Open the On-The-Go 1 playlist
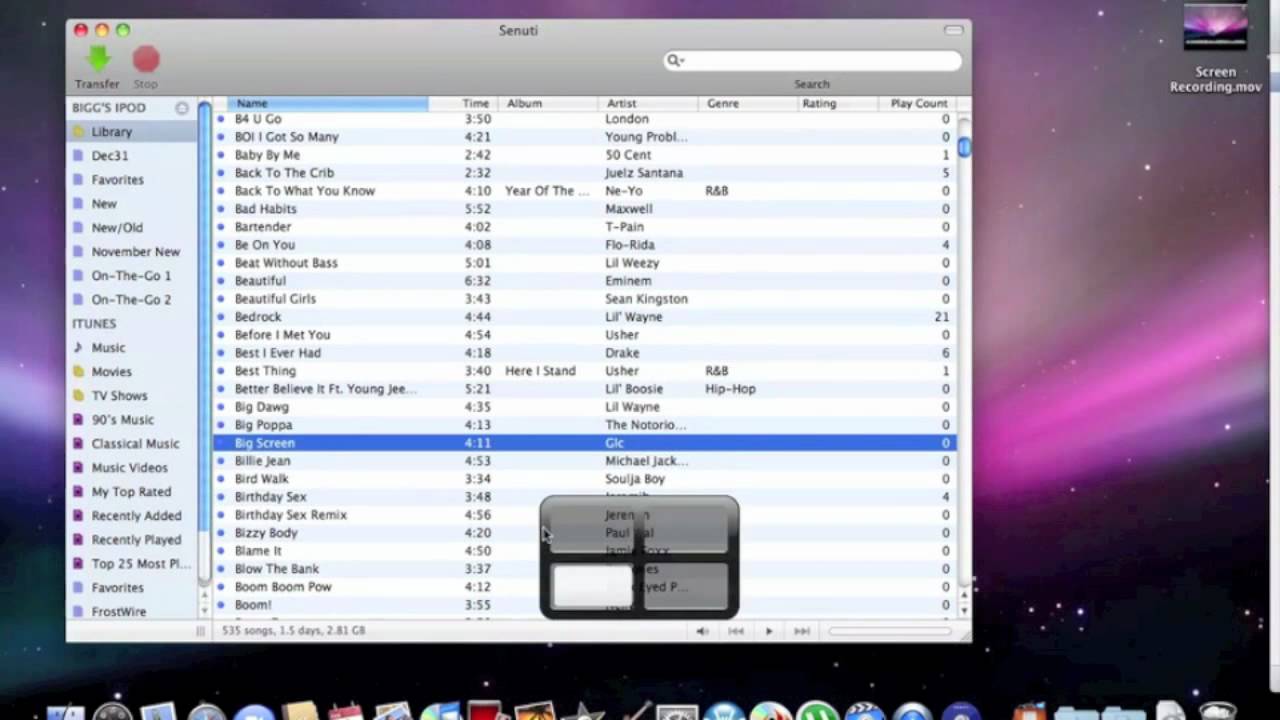This screenshot has height=720, width=1280. pos(132,276)
